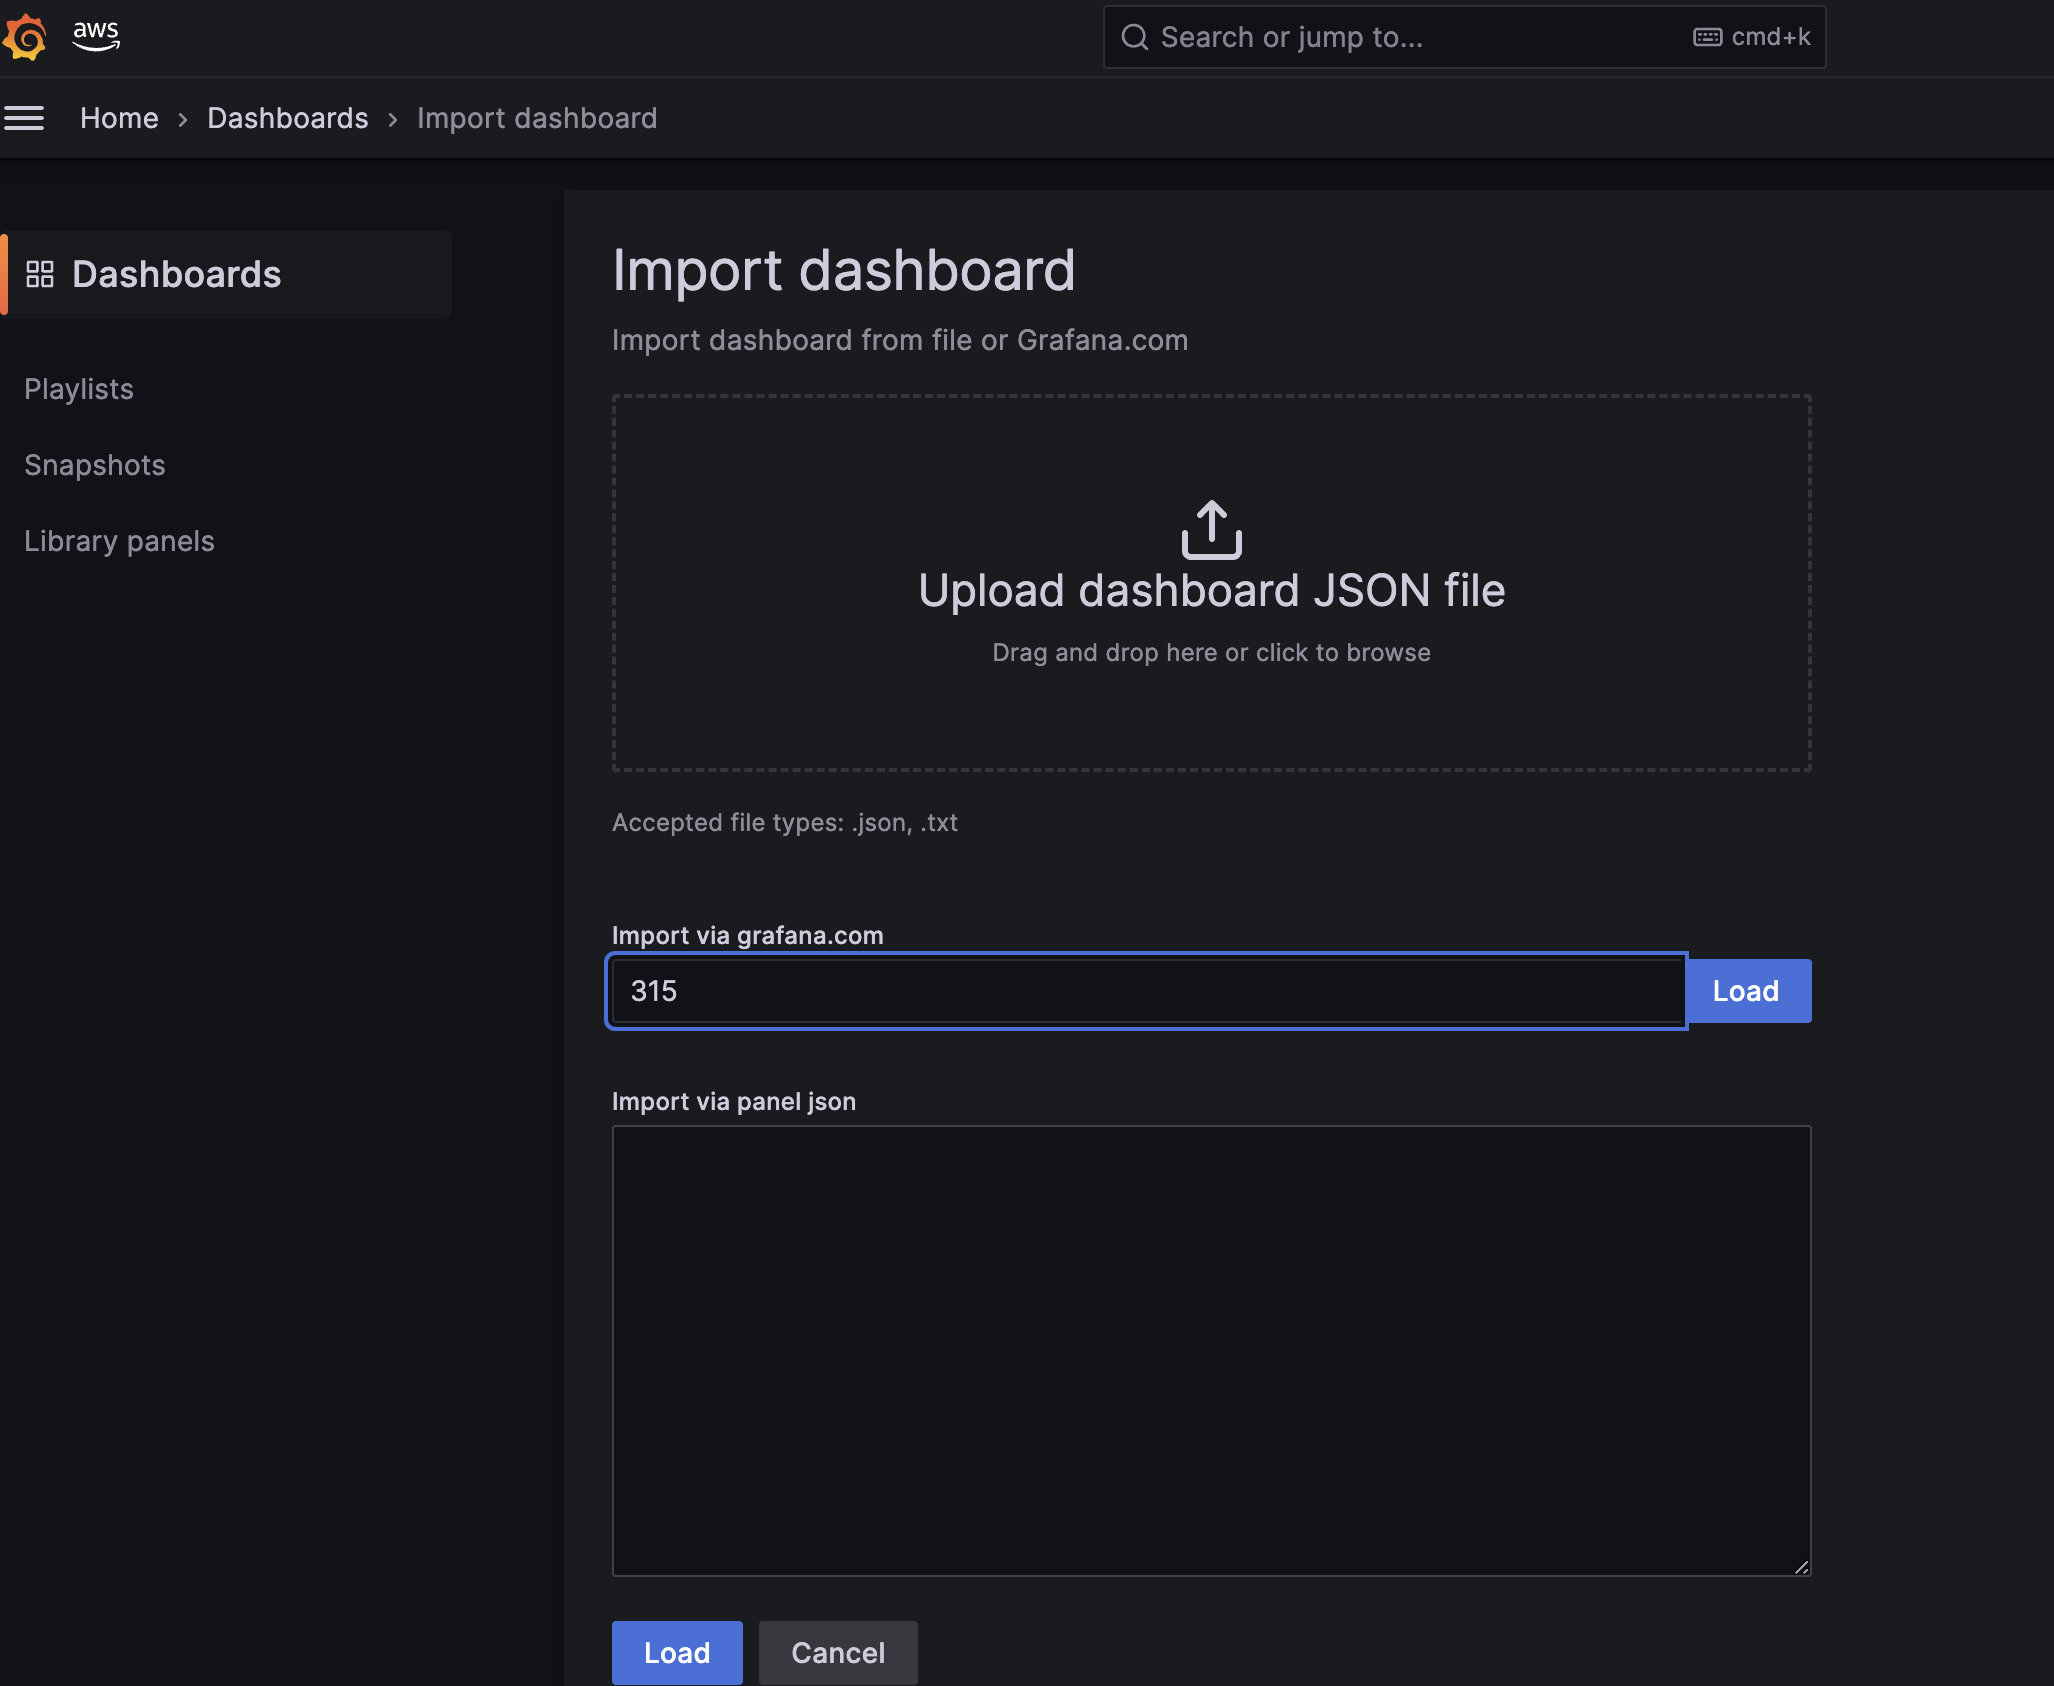Click the Library panels menu item
The image size is (2054, 1686).
coord(119,541)
